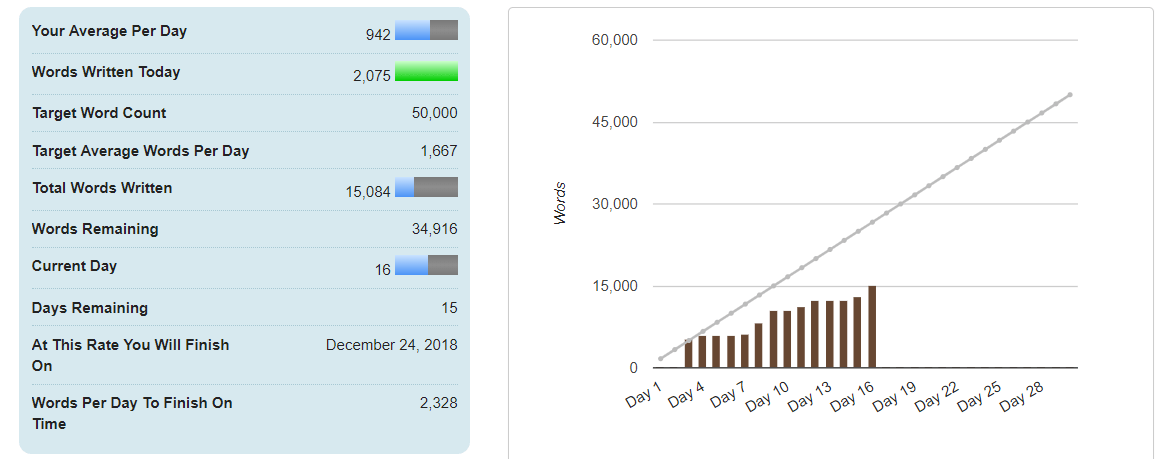
Task: Click the Days Remaining label
Action: point(89,308)
